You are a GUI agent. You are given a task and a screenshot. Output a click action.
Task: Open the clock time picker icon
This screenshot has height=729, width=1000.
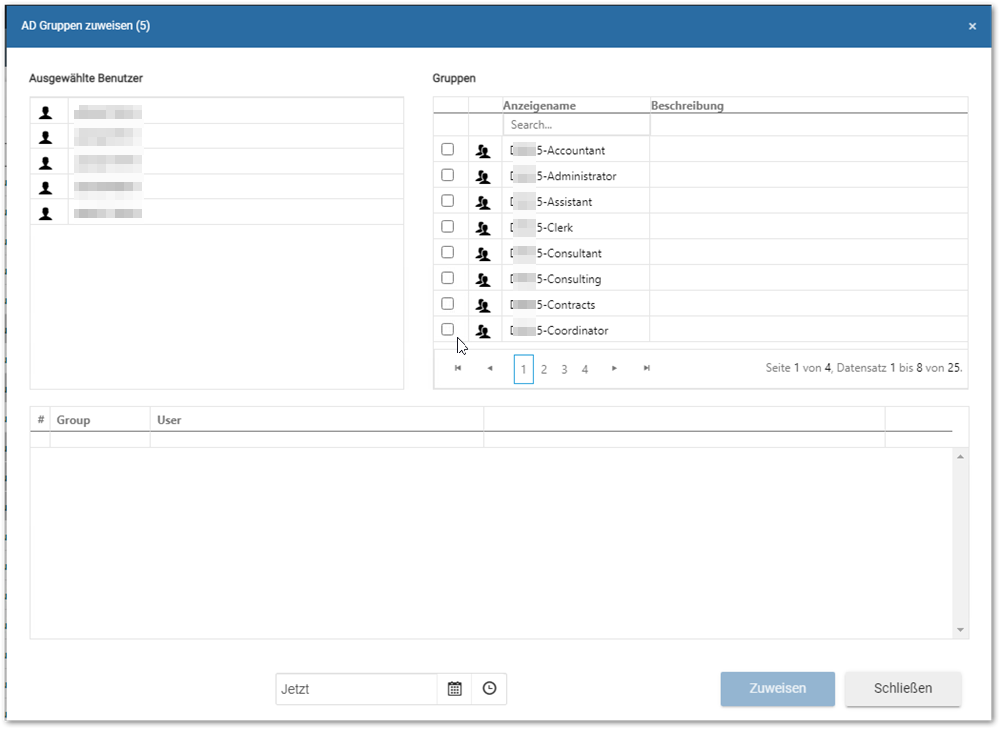tap(489, 689)
